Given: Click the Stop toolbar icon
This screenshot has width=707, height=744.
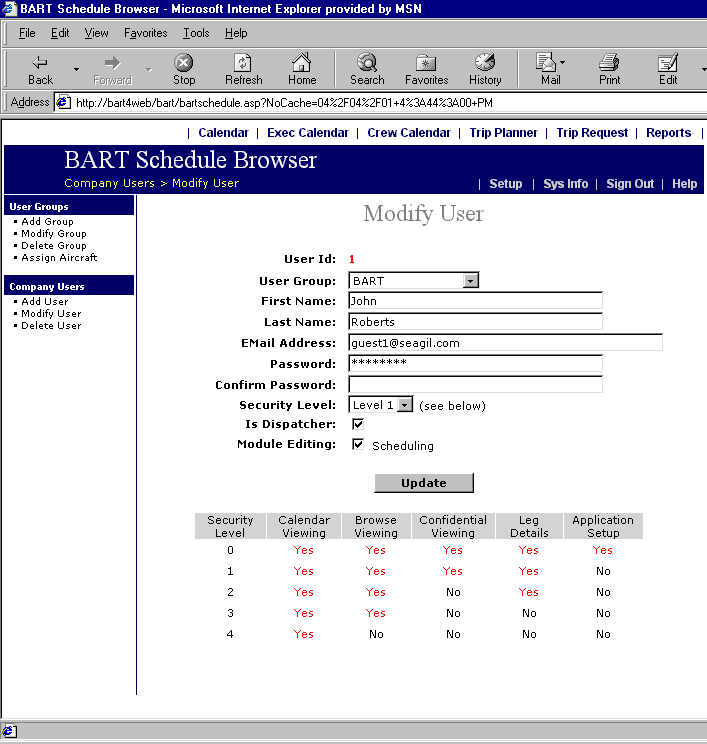Looking at the screenshot, I should tap(184, 62).
